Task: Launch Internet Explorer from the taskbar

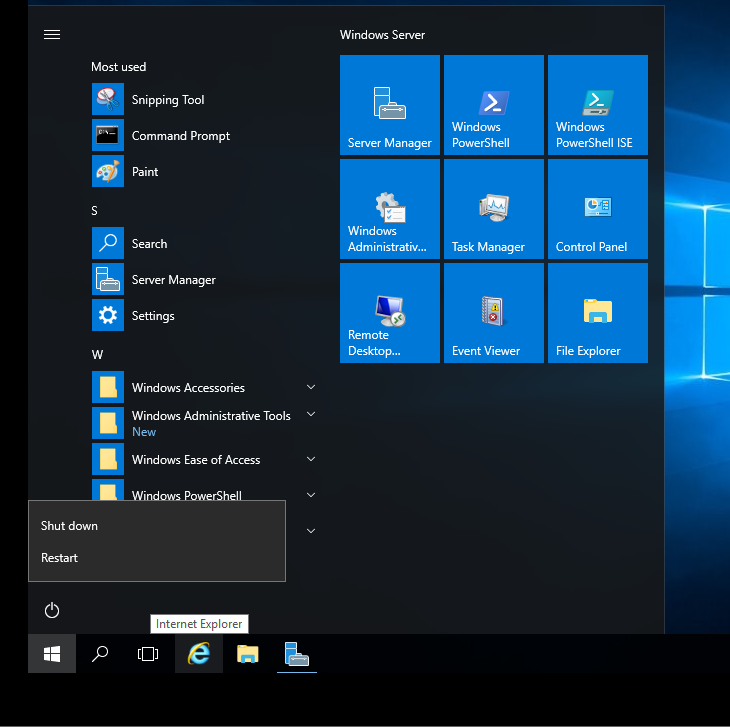Action: coord(199,653)
